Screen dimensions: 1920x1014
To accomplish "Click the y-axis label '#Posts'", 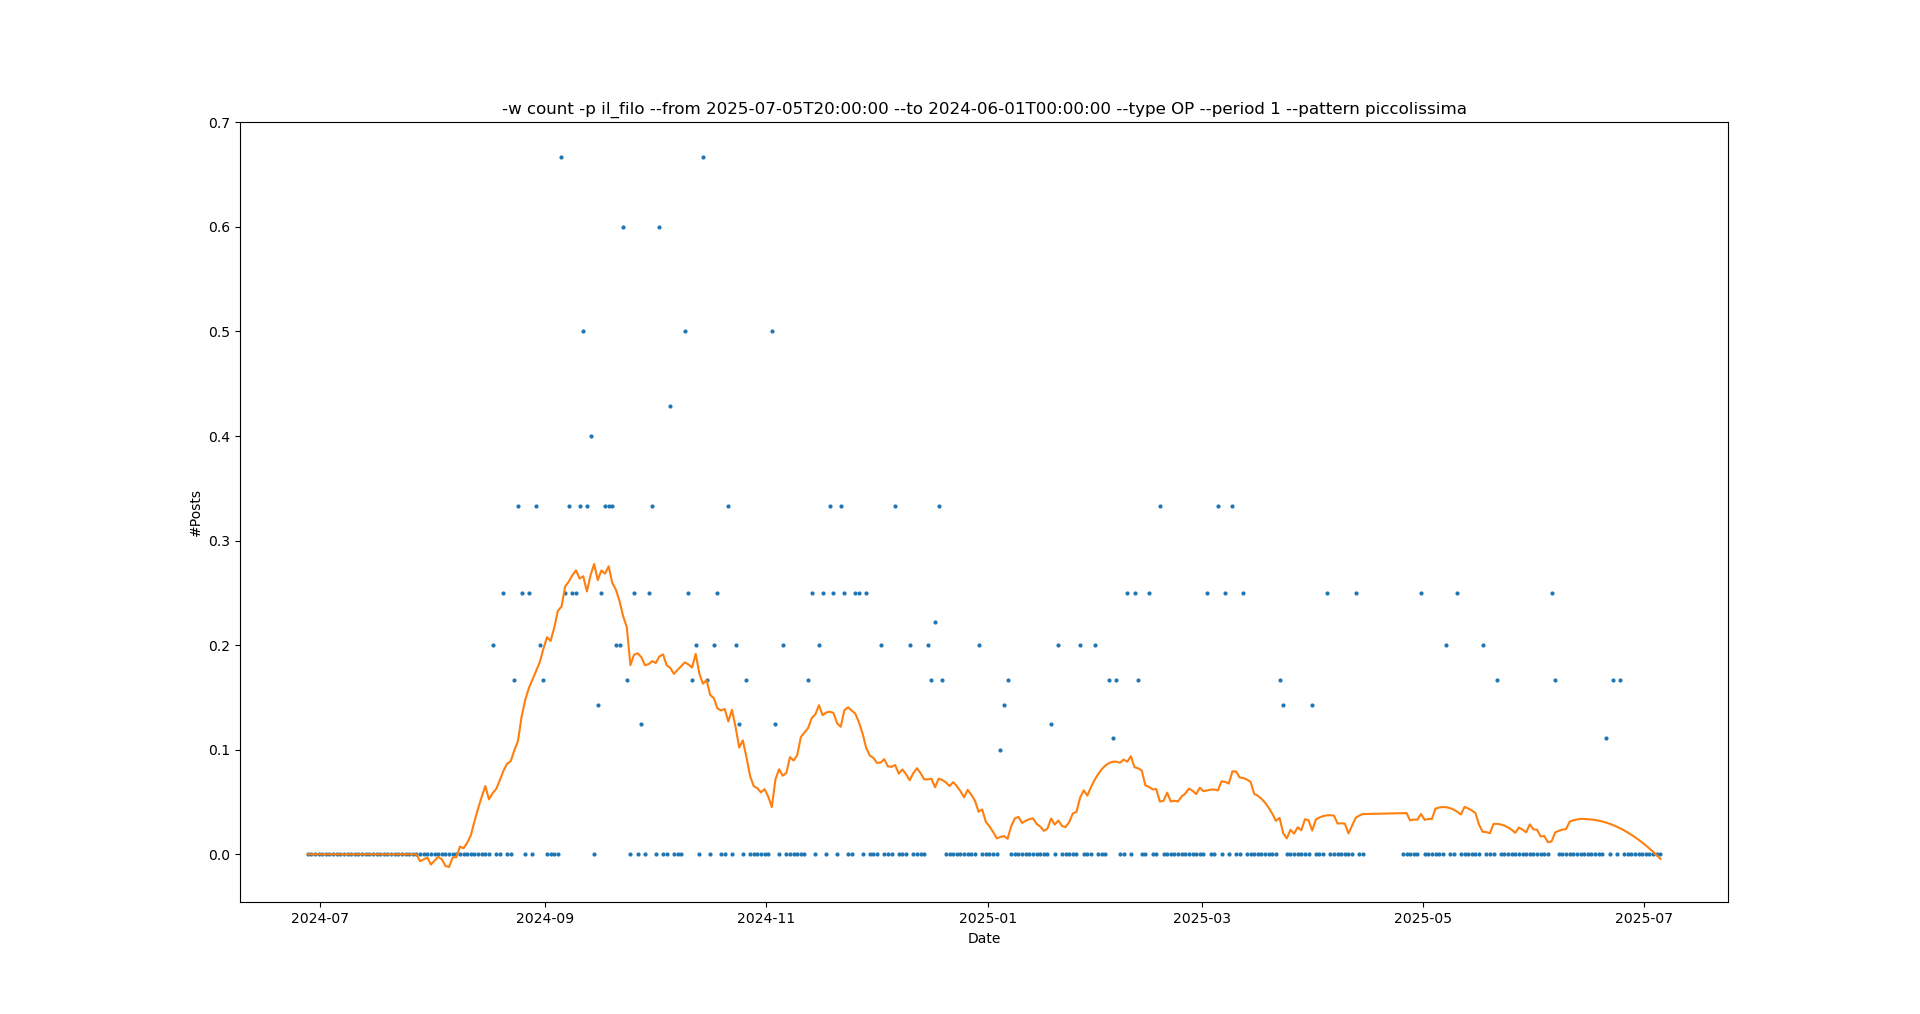I will tap(196, 513).
